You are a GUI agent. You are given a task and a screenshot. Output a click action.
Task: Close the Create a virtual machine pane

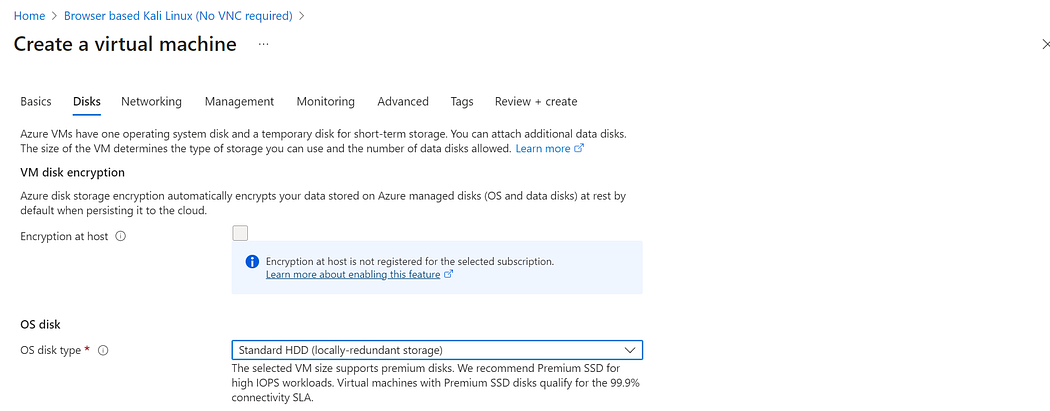(x=1045, y=45)
